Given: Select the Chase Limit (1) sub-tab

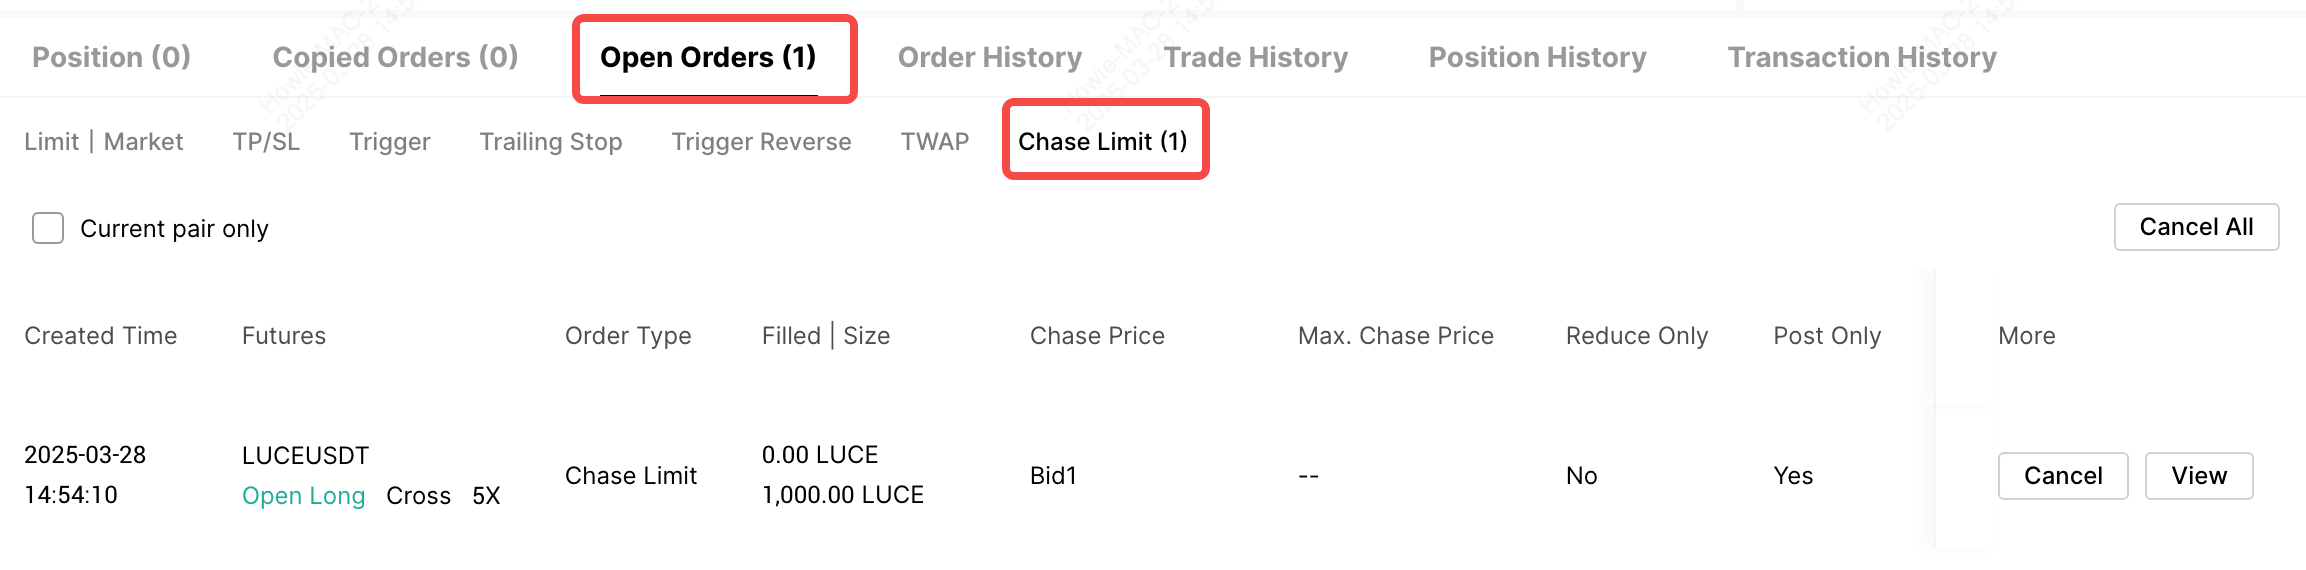Looking at the screenshot, I should pos(1103,142).
